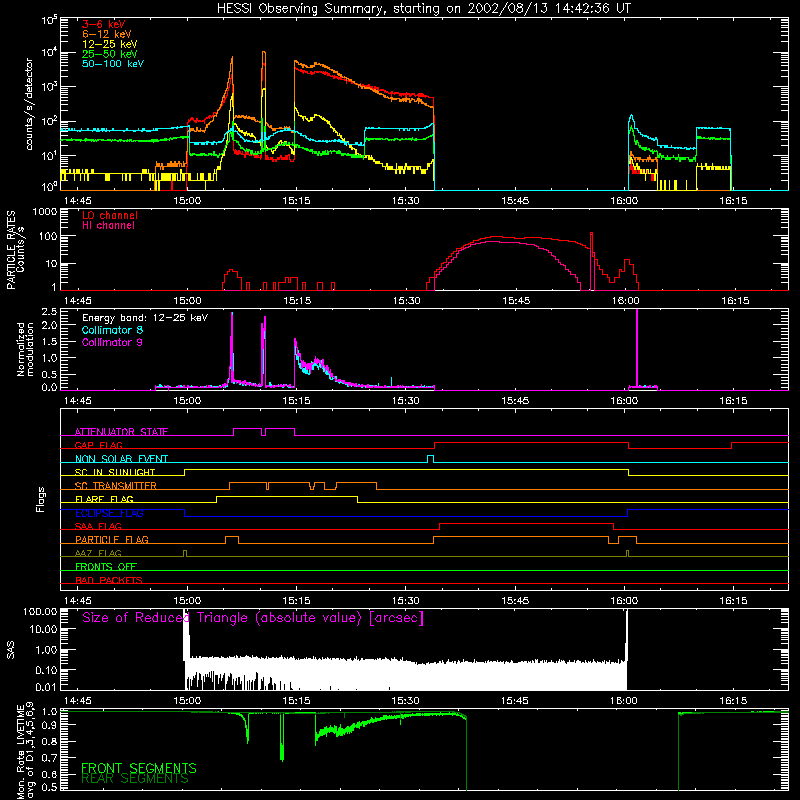800x800 pixels.
Task: Select the '25-50 keV' legend label
Action: [x=110, y=54]
